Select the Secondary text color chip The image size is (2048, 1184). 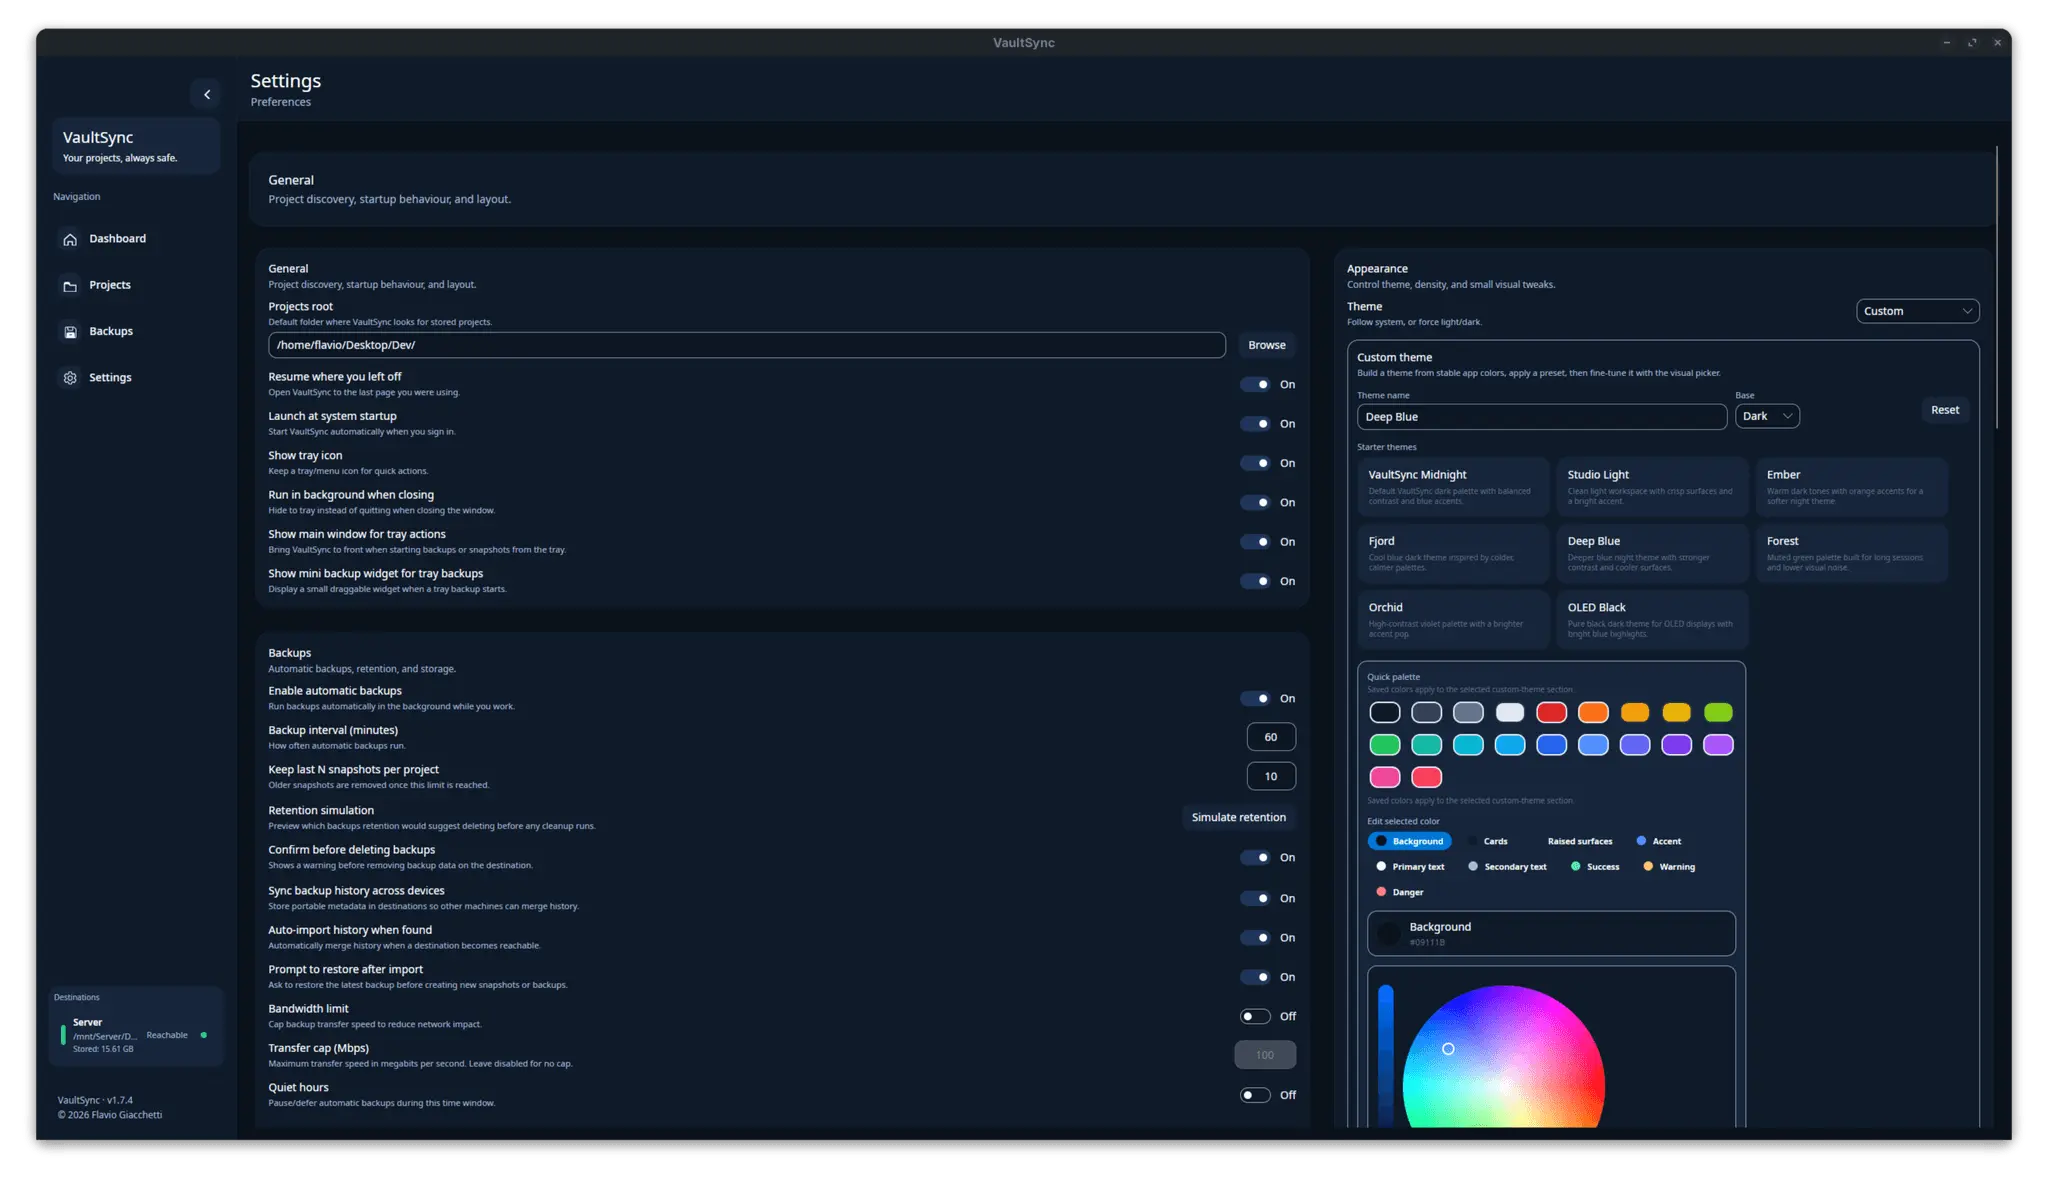point(1507,867)
